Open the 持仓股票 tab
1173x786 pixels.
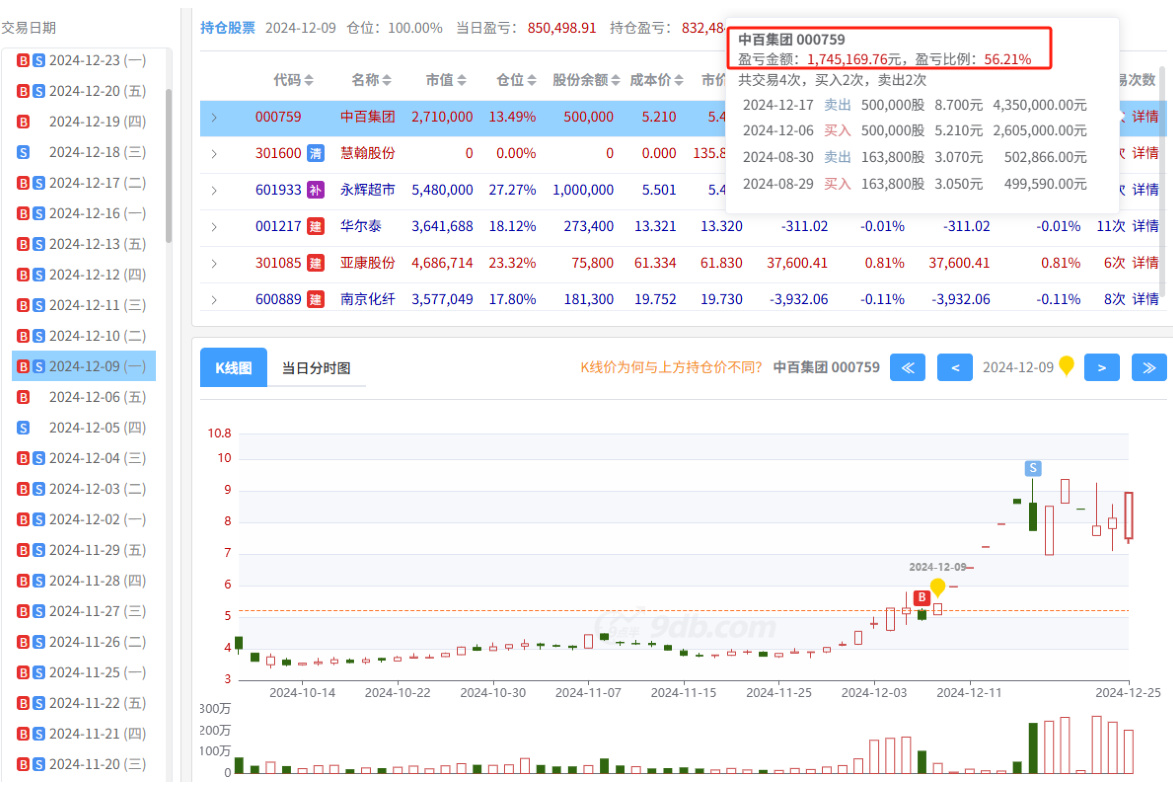[227, 28]
